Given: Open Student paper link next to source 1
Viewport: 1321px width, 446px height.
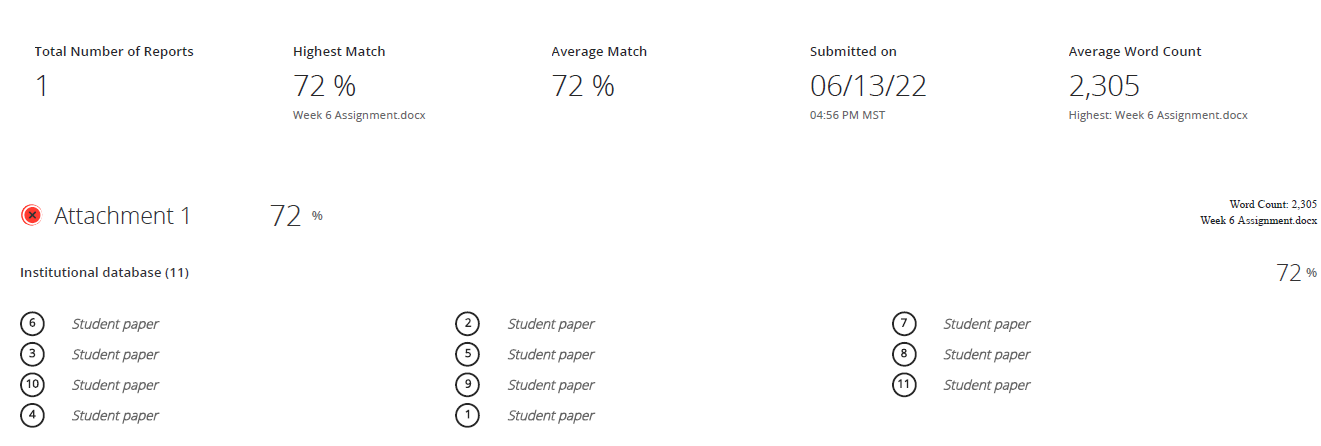Looking at the screenshot, I should [551, 416].
